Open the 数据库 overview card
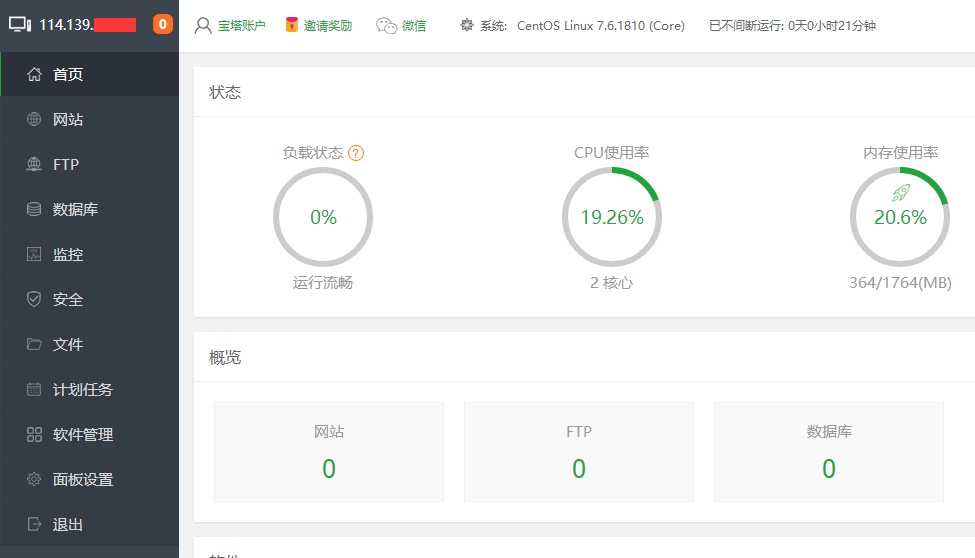 click(x=829, y=452)
